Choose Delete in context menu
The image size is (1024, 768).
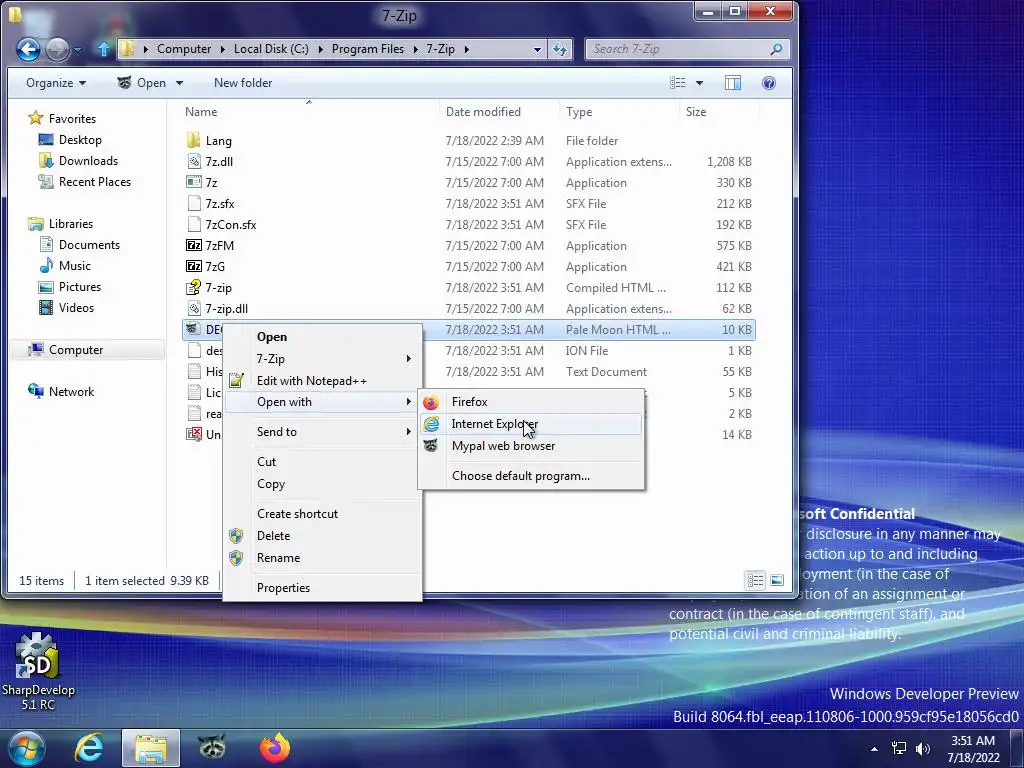(x=323, y=536)
